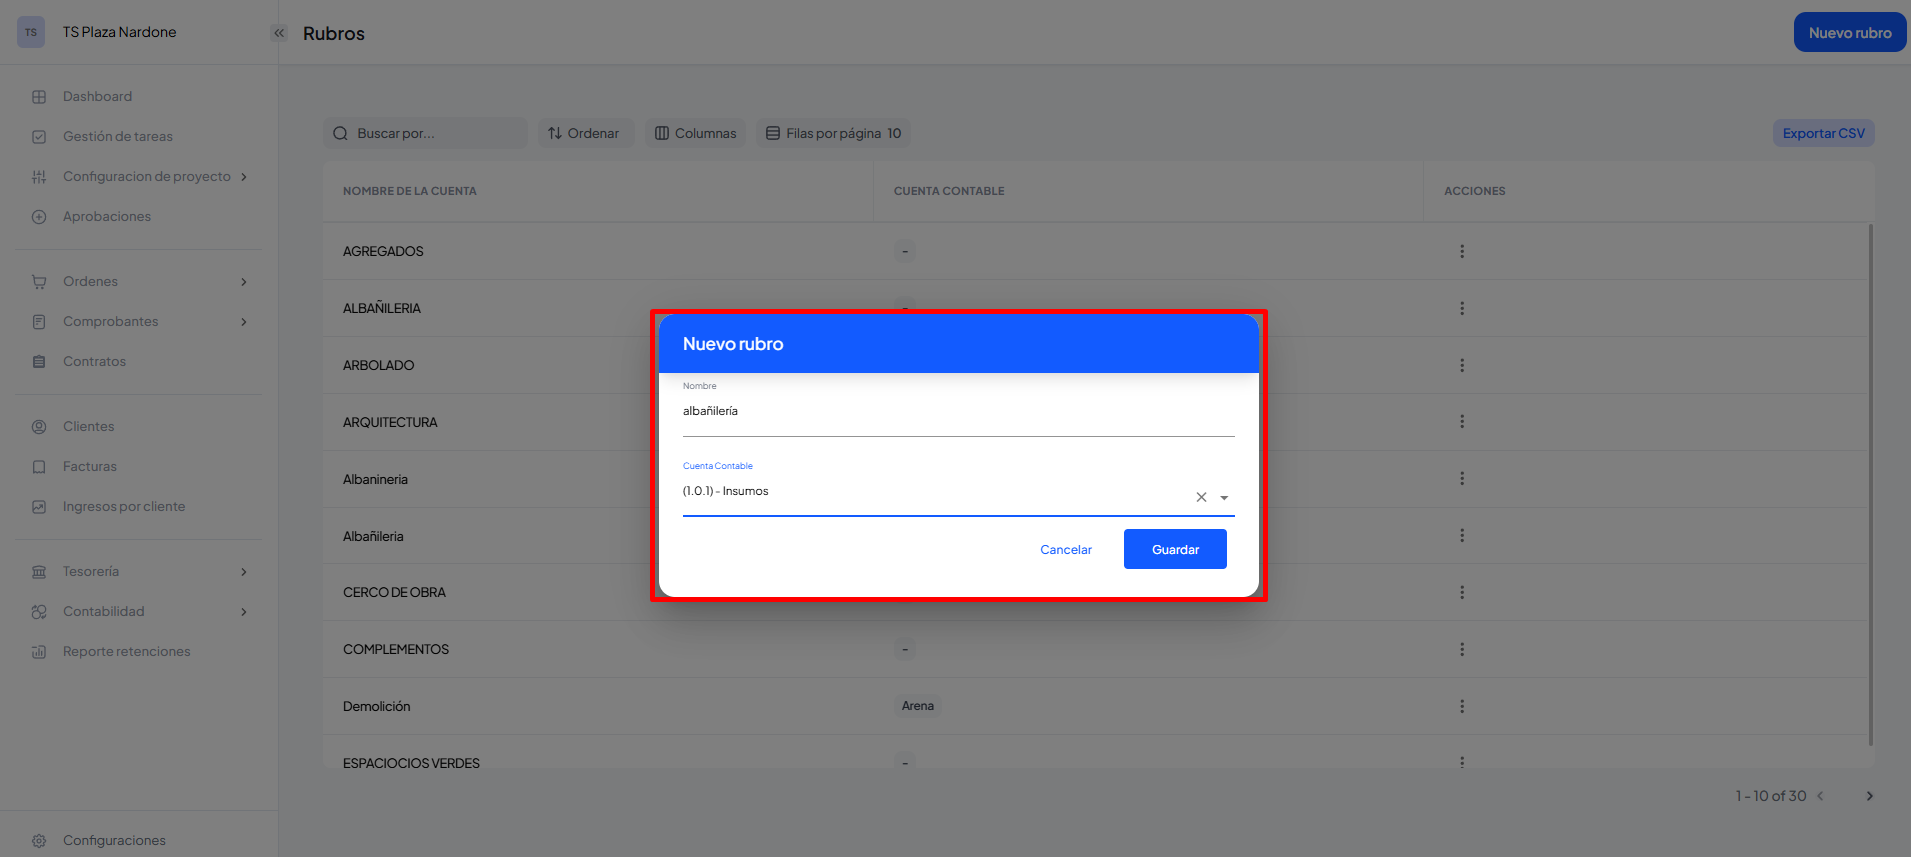The height and width of the screenshot is (857, 1911).
Task: Clear the Cuenta Contable selection
Action: point(1201,497)
